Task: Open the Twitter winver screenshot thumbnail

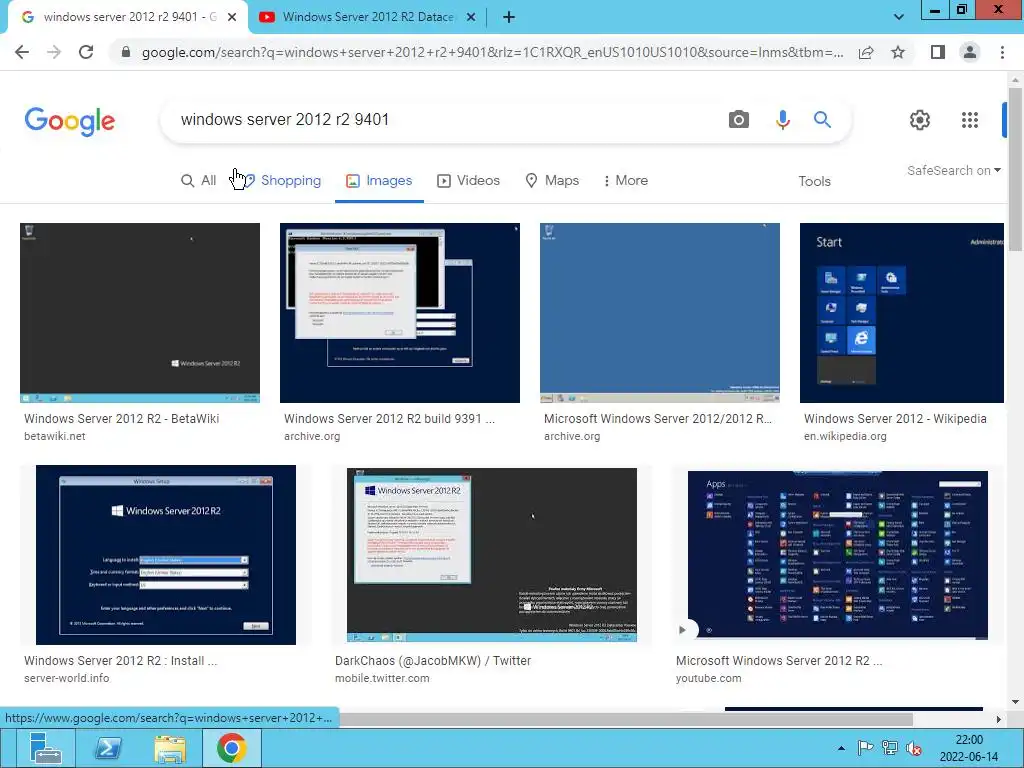Action: coord(492,554)
